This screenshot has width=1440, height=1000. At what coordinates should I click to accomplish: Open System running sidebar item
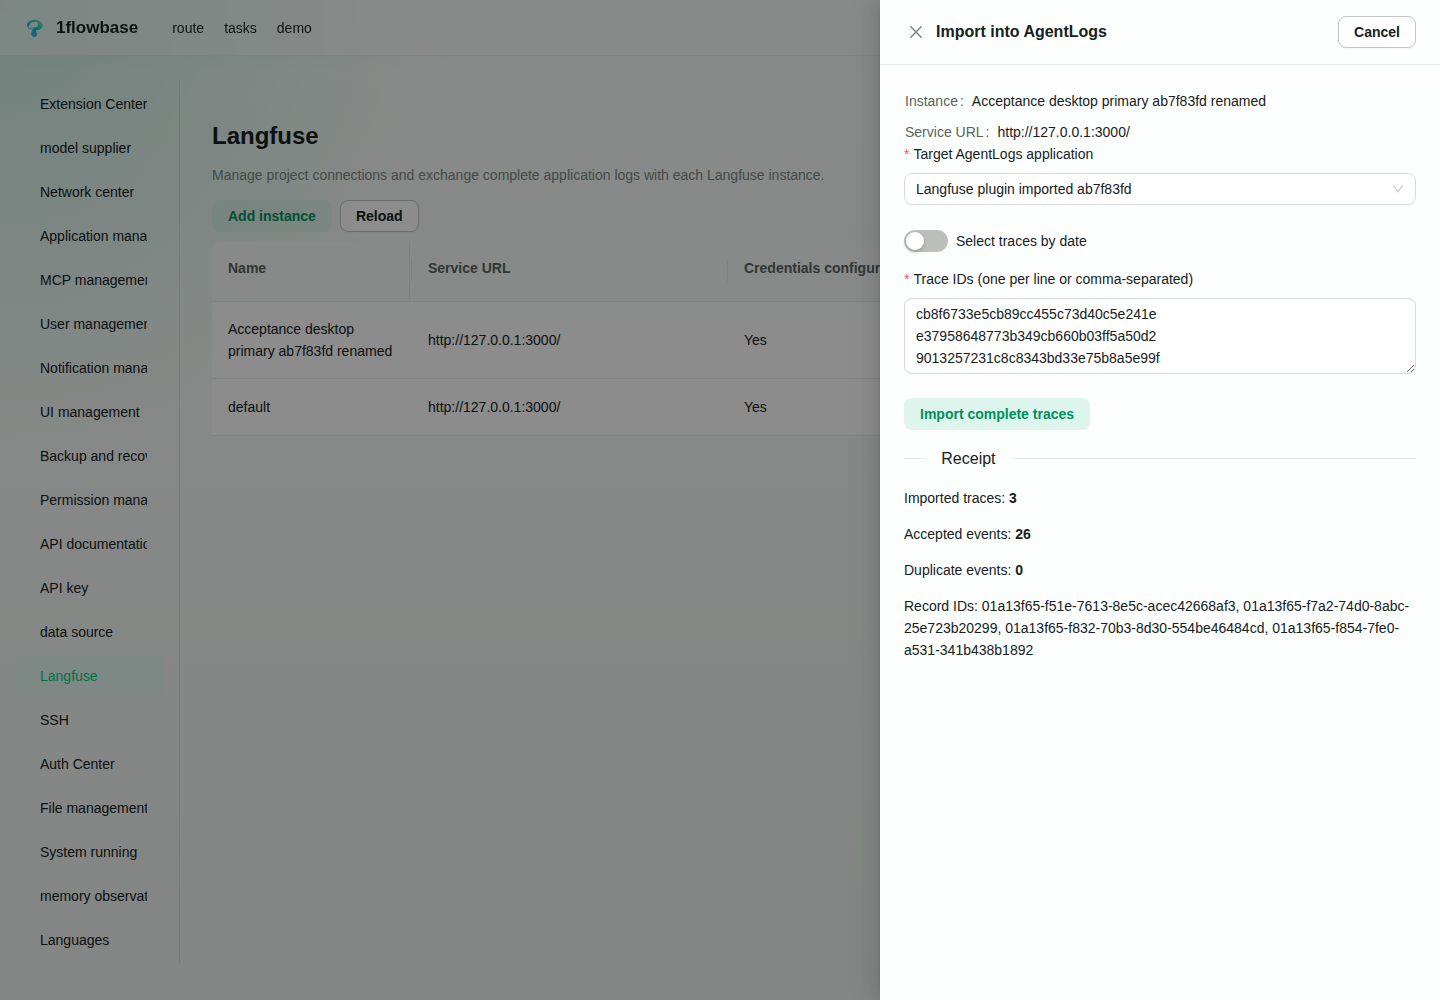tap(89, 852)
